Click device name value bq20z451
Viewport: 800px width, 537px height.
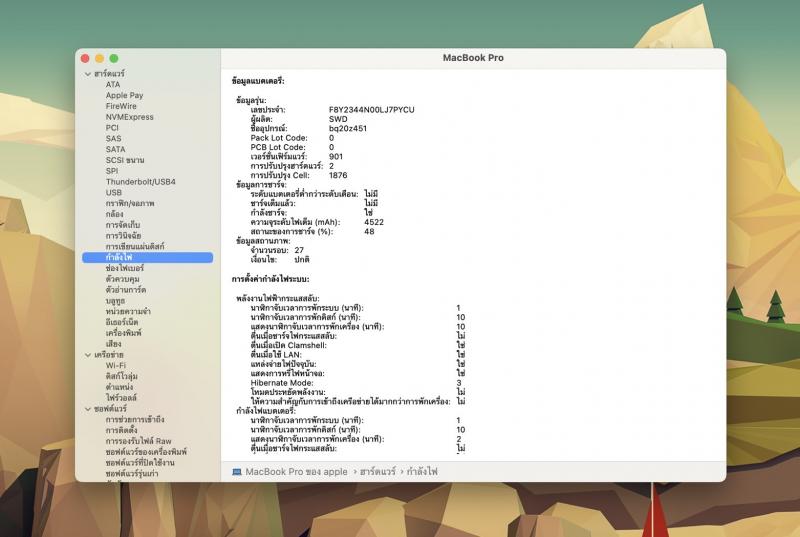pyautogui.click(x=347, y=129)
